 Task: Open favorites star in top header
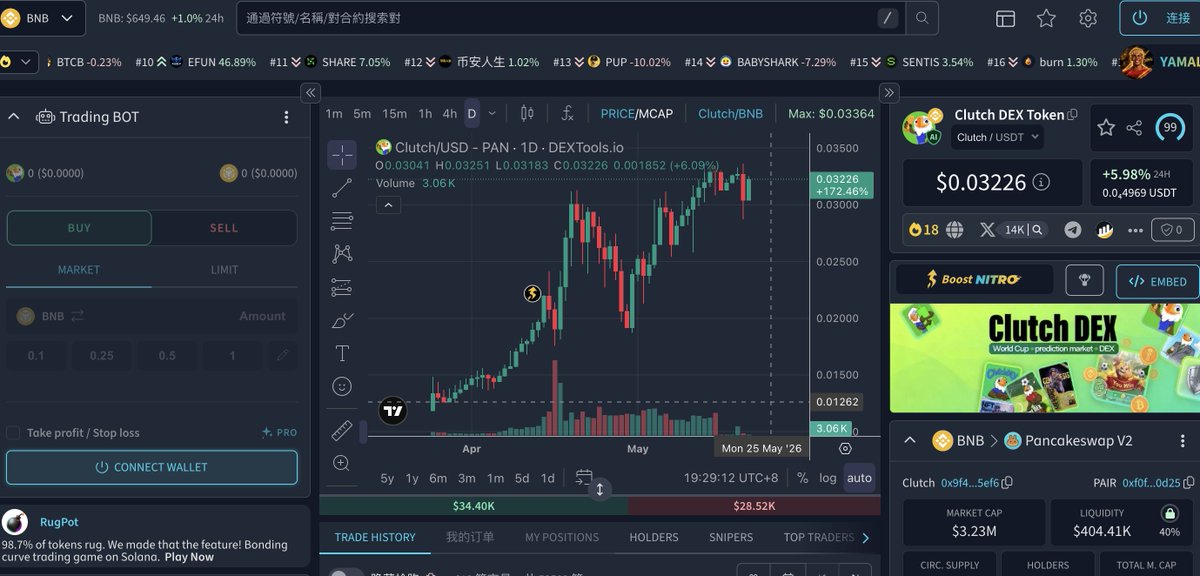1046,18
